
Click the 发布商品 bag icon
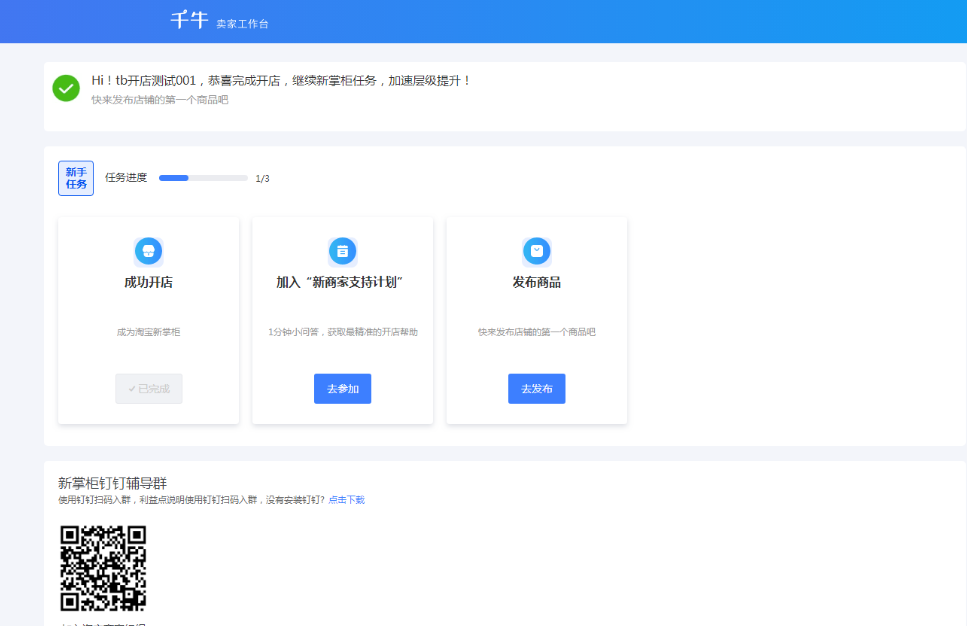click(537, 251)
